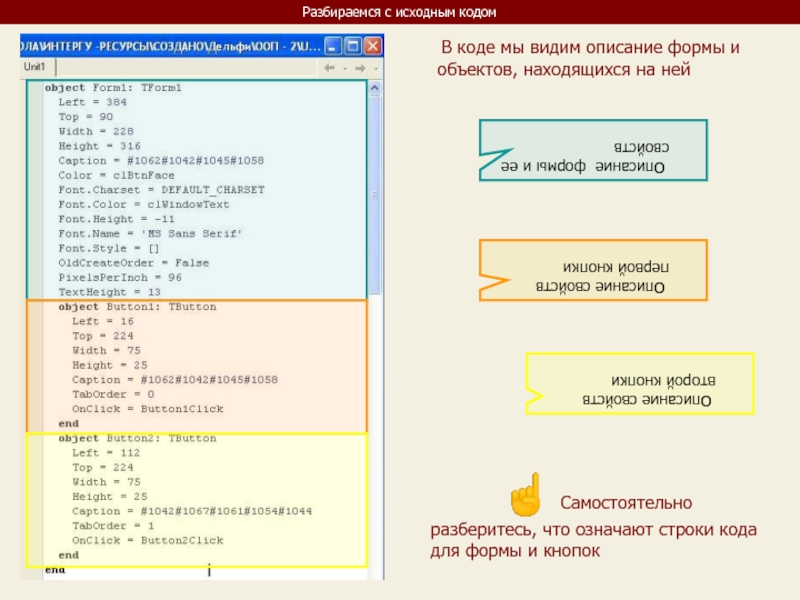Click the back navigation arrow

pyautogui.click(x=330, y=68)
